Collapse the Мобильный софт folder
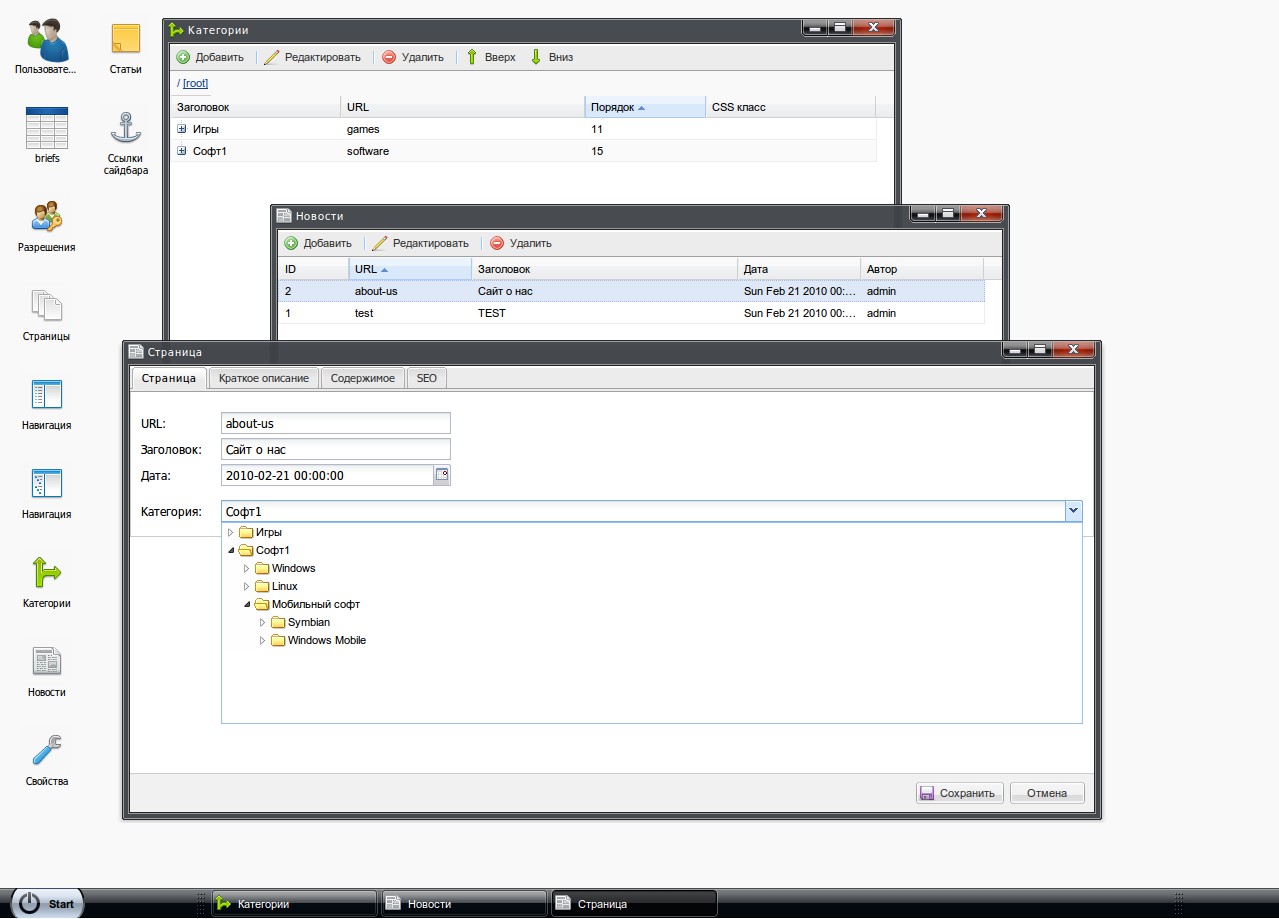The width and height of the screenshot is (1279, 919). click(x=246, y=604)
